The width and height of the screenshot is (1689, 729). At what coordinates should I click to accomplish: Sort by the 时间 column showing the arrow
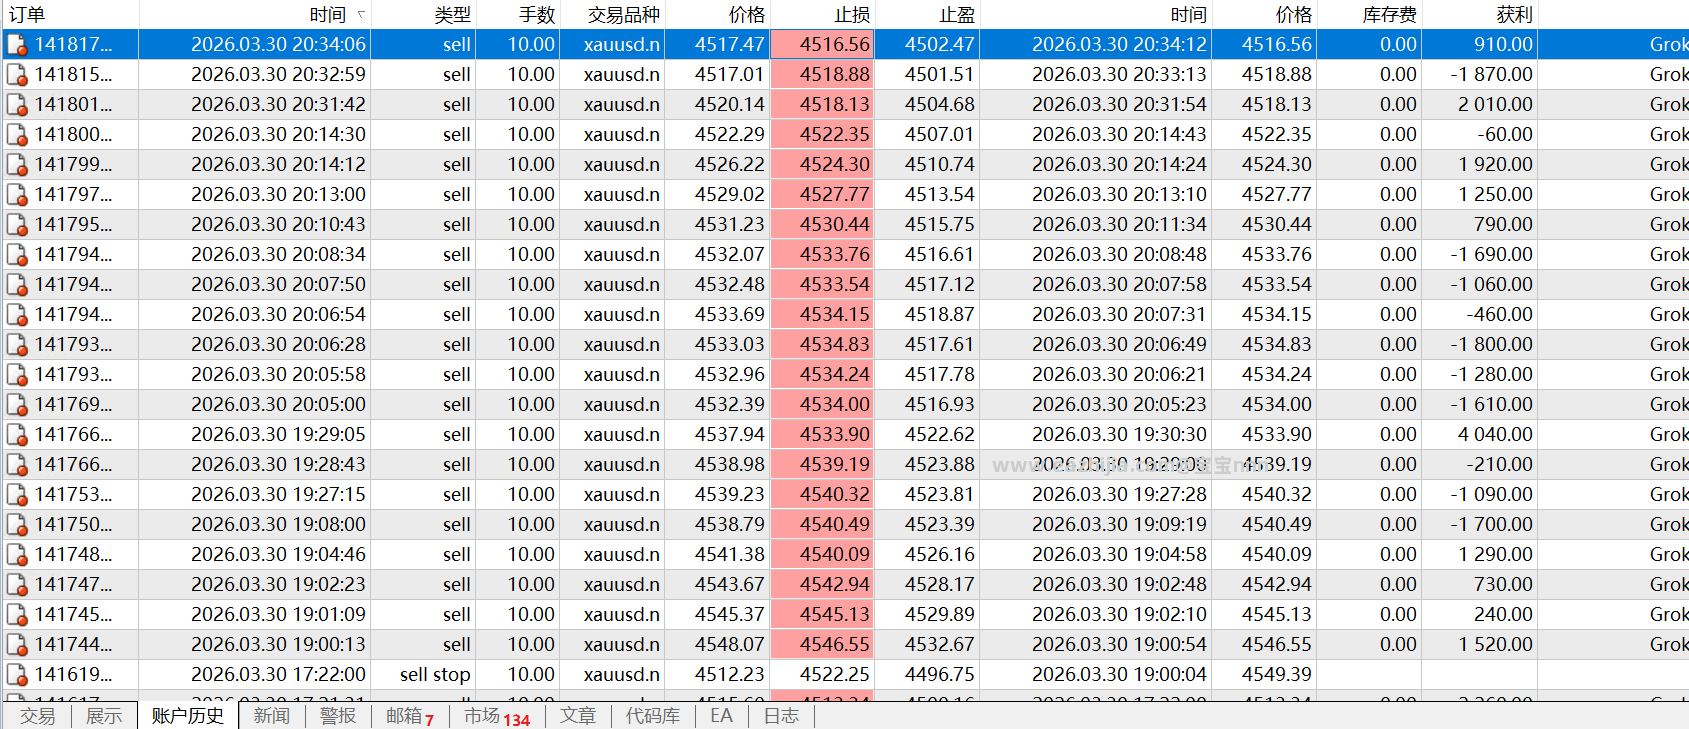(255, 15)
